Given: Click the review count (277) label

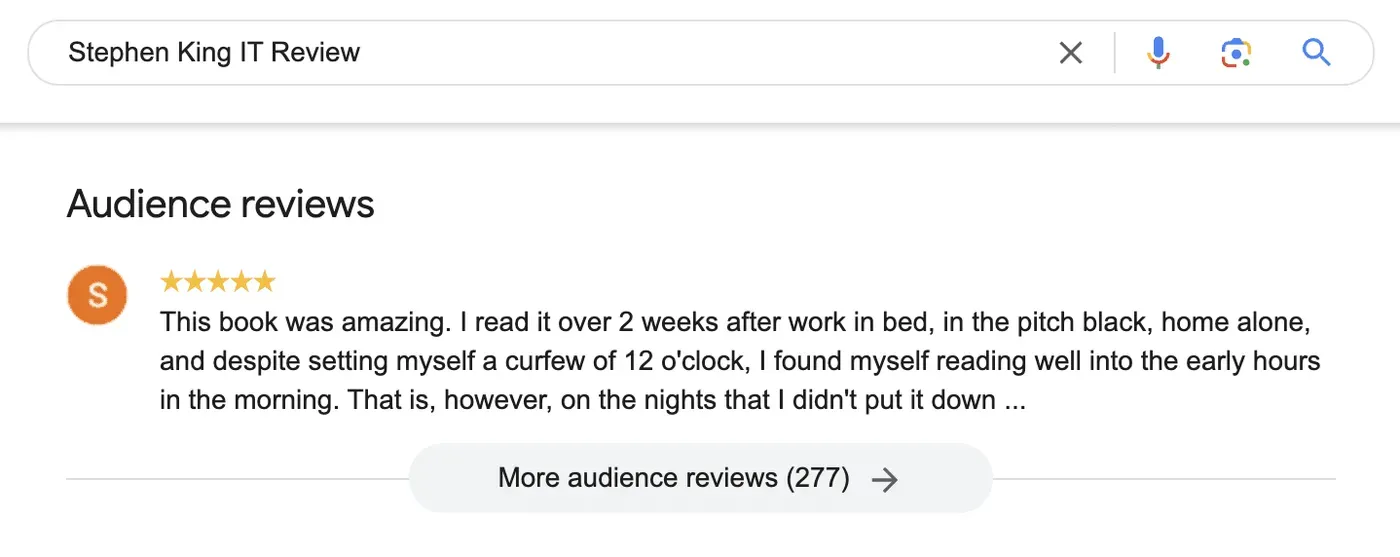Looking at the screenshot, I should click(817, 478).
